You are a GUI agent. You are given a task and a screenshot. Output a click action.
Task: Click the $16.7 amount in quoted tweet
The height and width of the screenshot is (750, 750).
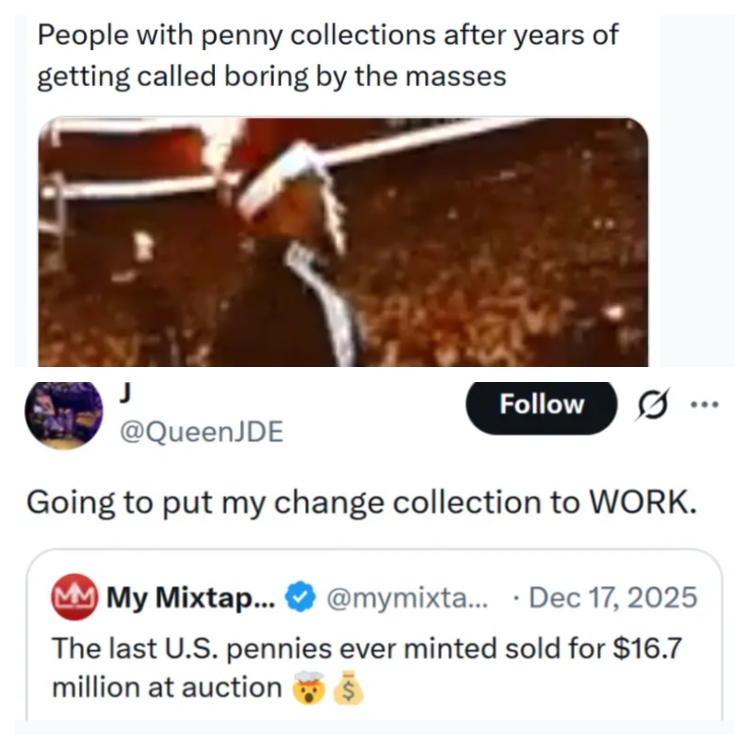point(647,649)
